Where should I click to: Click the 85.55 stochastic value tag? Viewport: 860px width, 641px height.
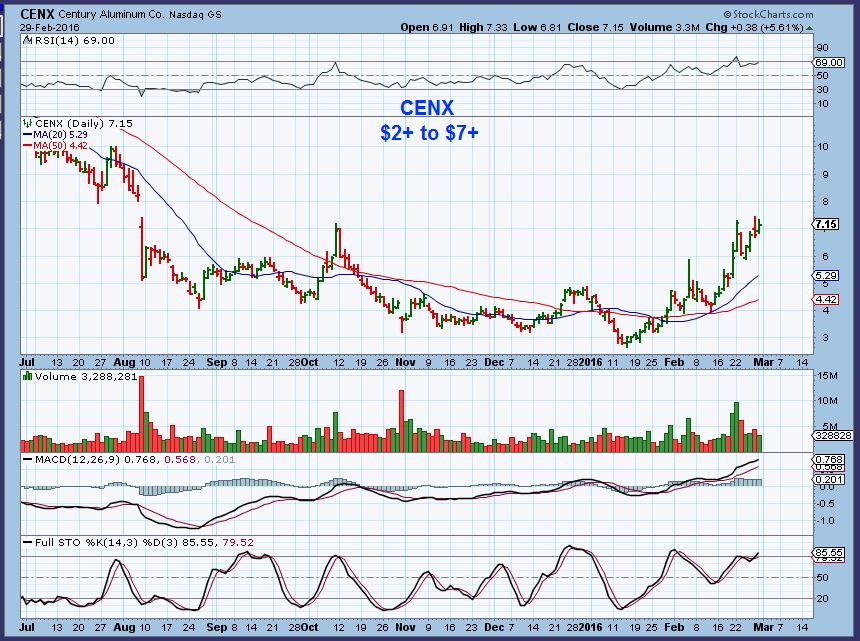point(828,553)
